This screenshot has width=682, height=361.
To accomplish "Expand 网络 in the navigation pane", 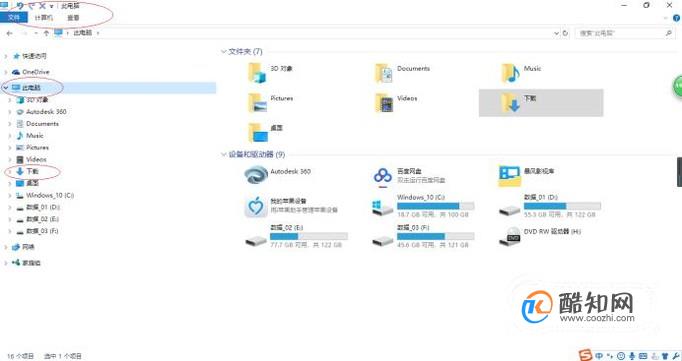I will 6,247.
